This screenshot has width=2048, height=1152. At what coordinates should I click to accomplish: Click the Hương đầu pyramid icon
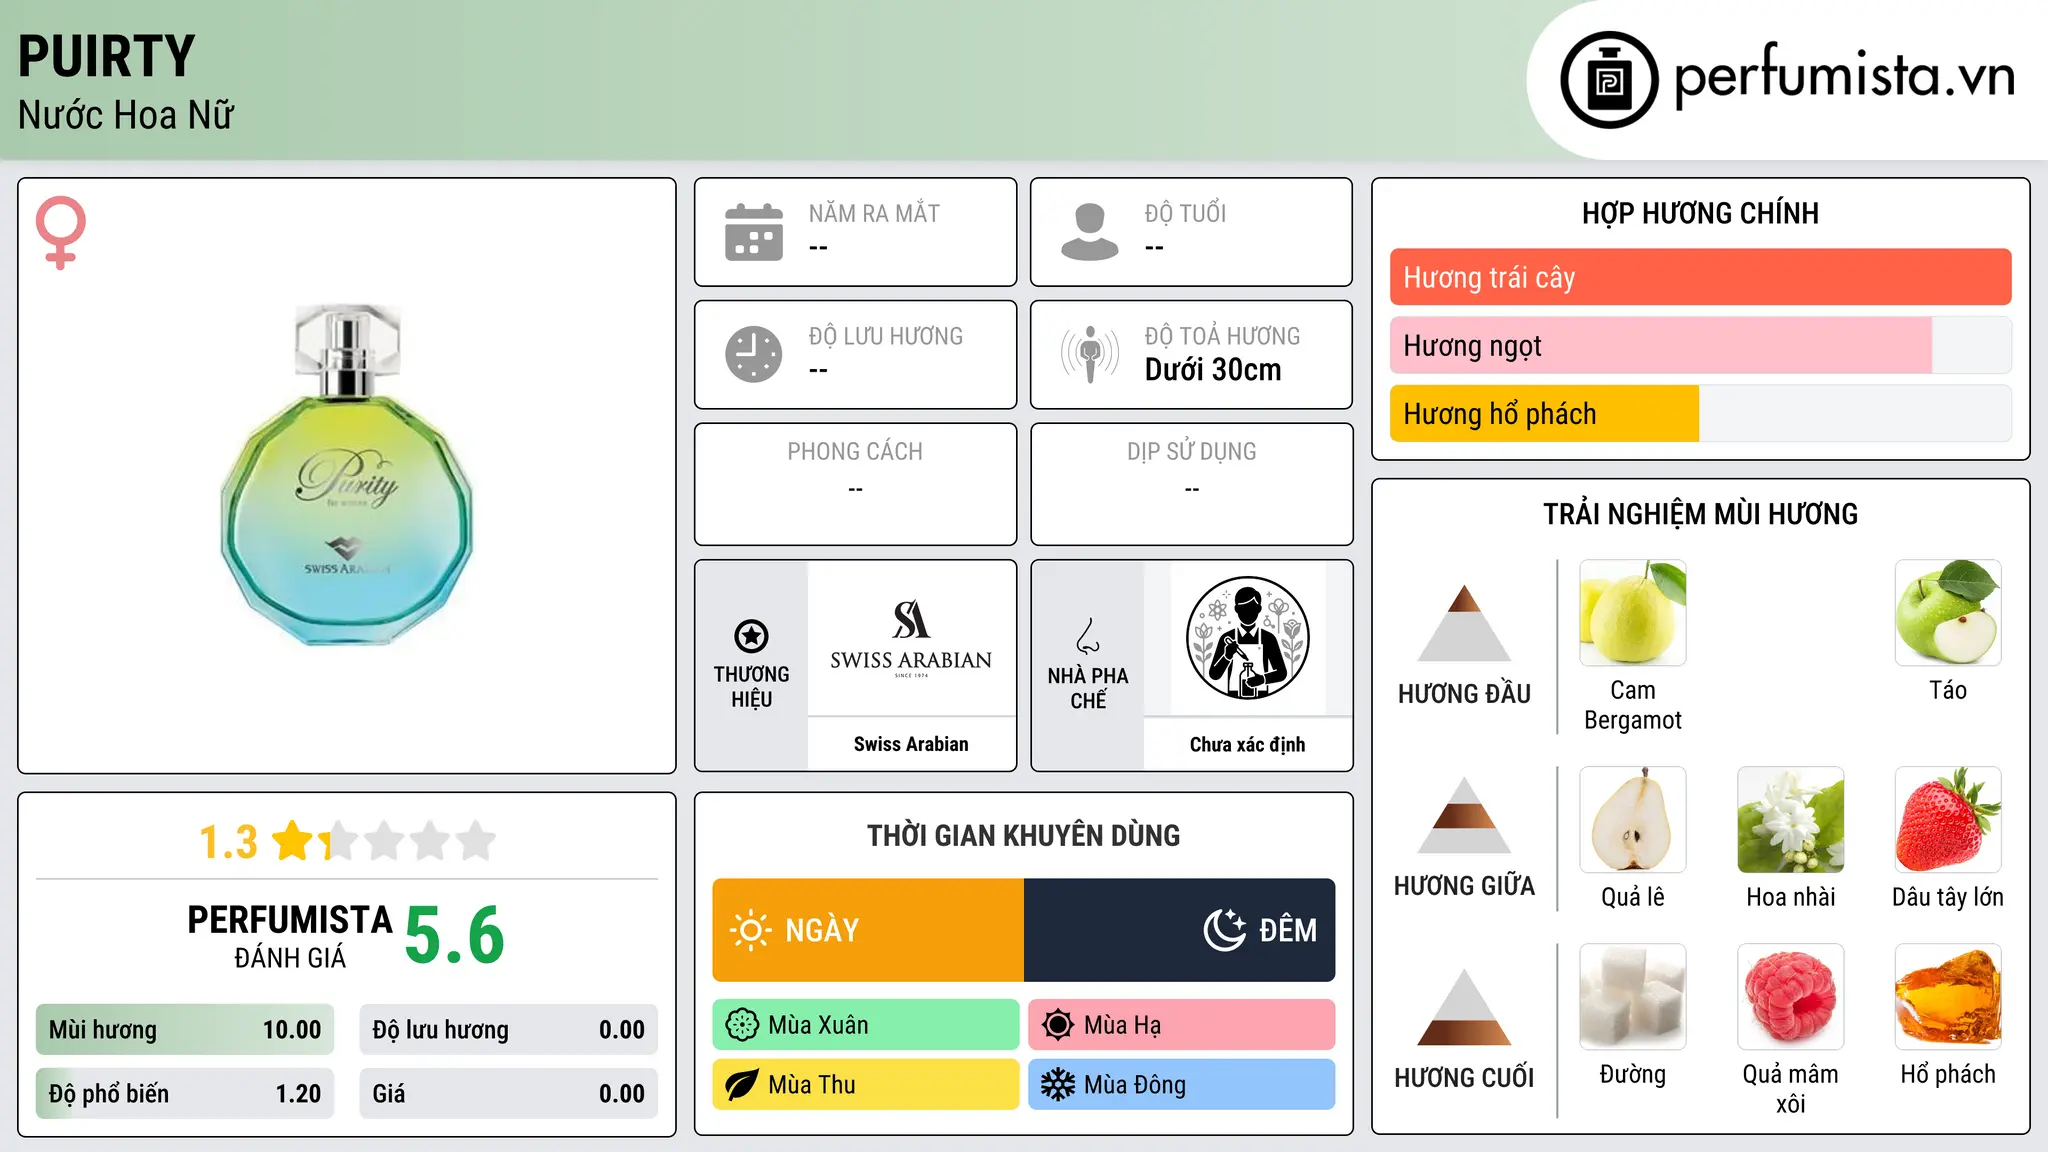pos(1464,623)
